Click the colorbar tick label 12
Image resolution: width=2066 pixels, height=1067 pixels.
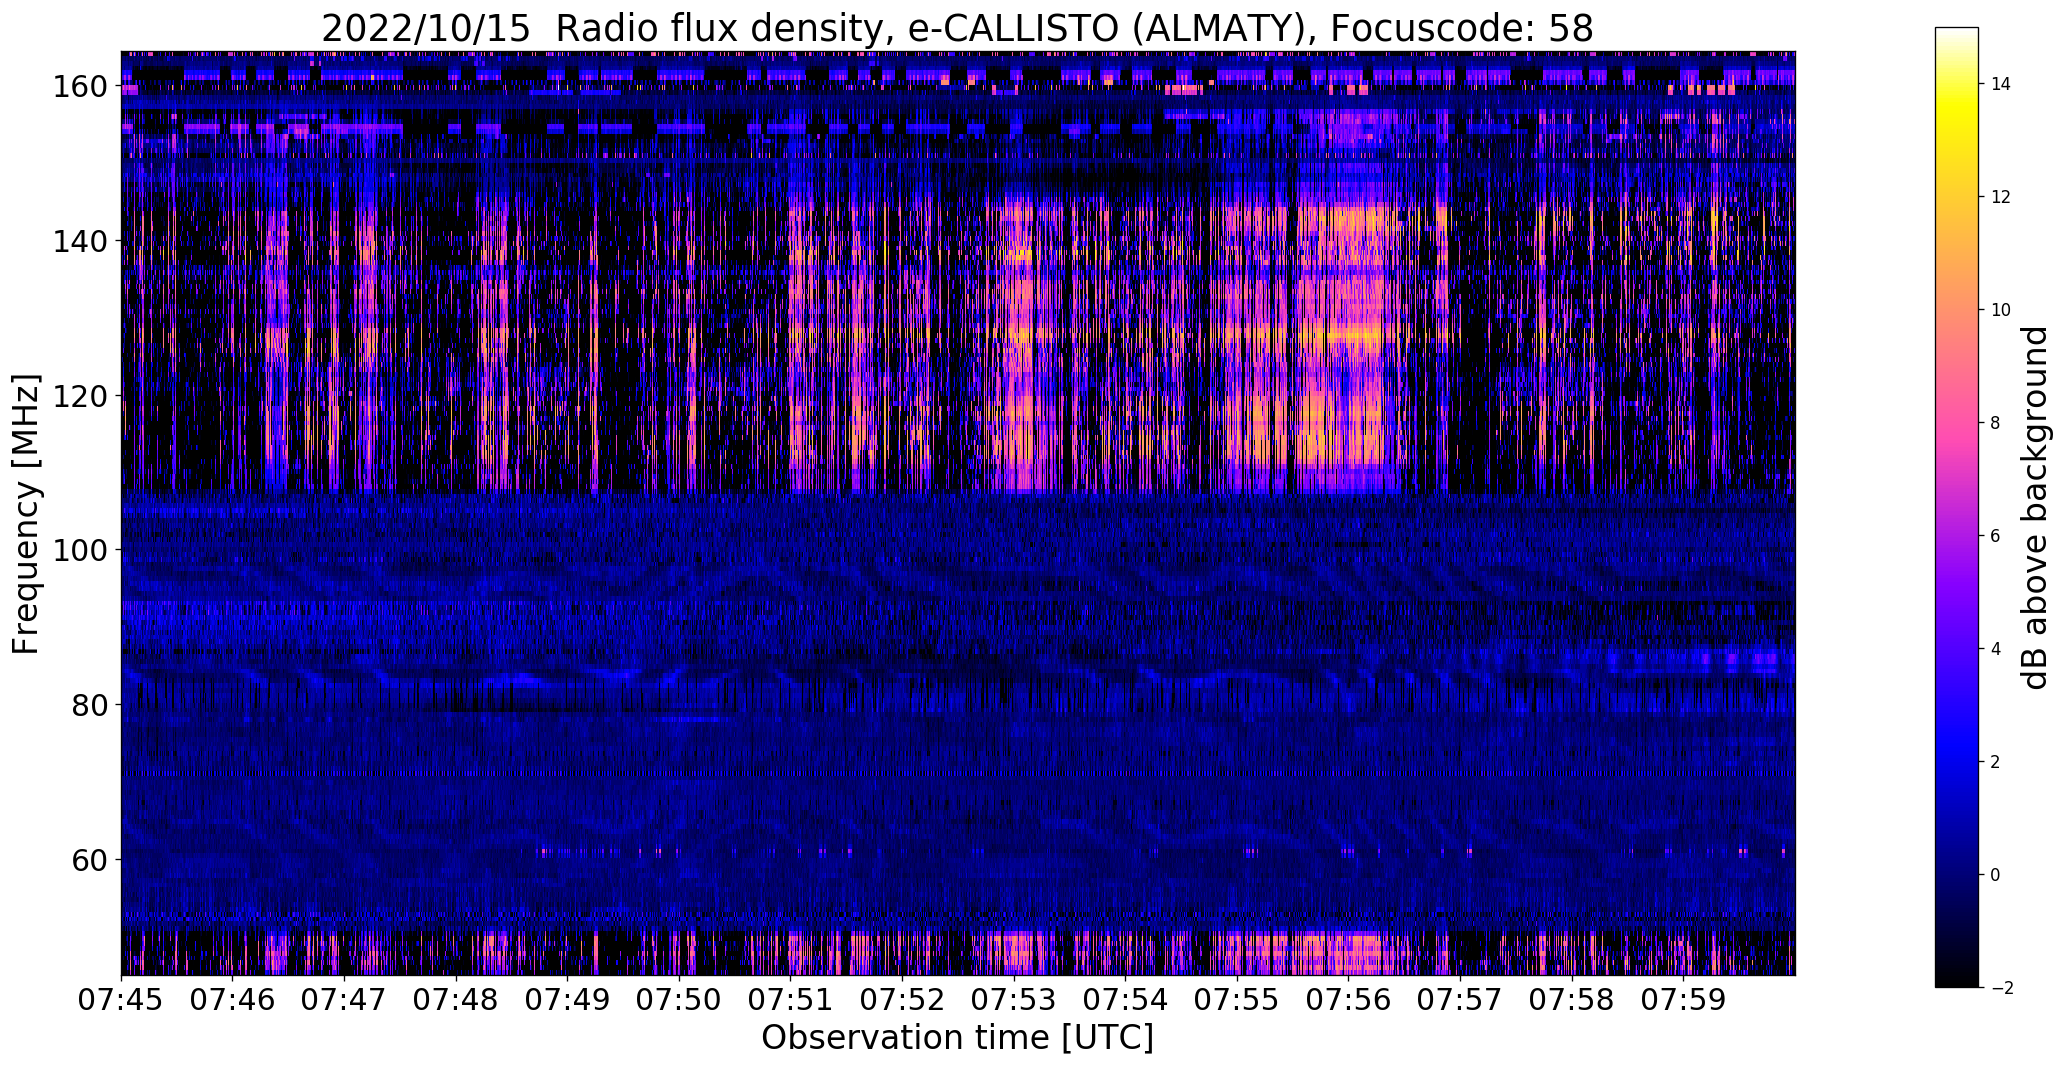tap(2001, 197)
